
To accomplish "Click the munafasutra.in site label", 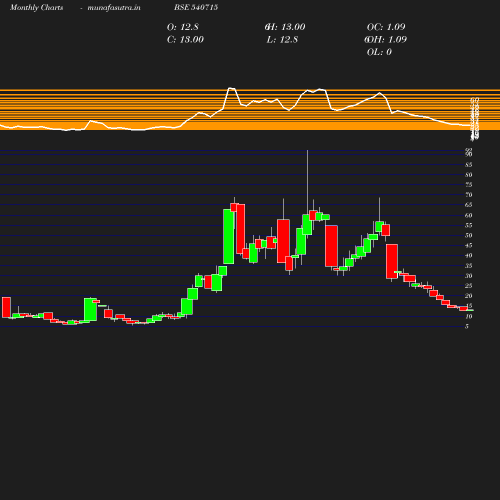I will click(114, 8).
